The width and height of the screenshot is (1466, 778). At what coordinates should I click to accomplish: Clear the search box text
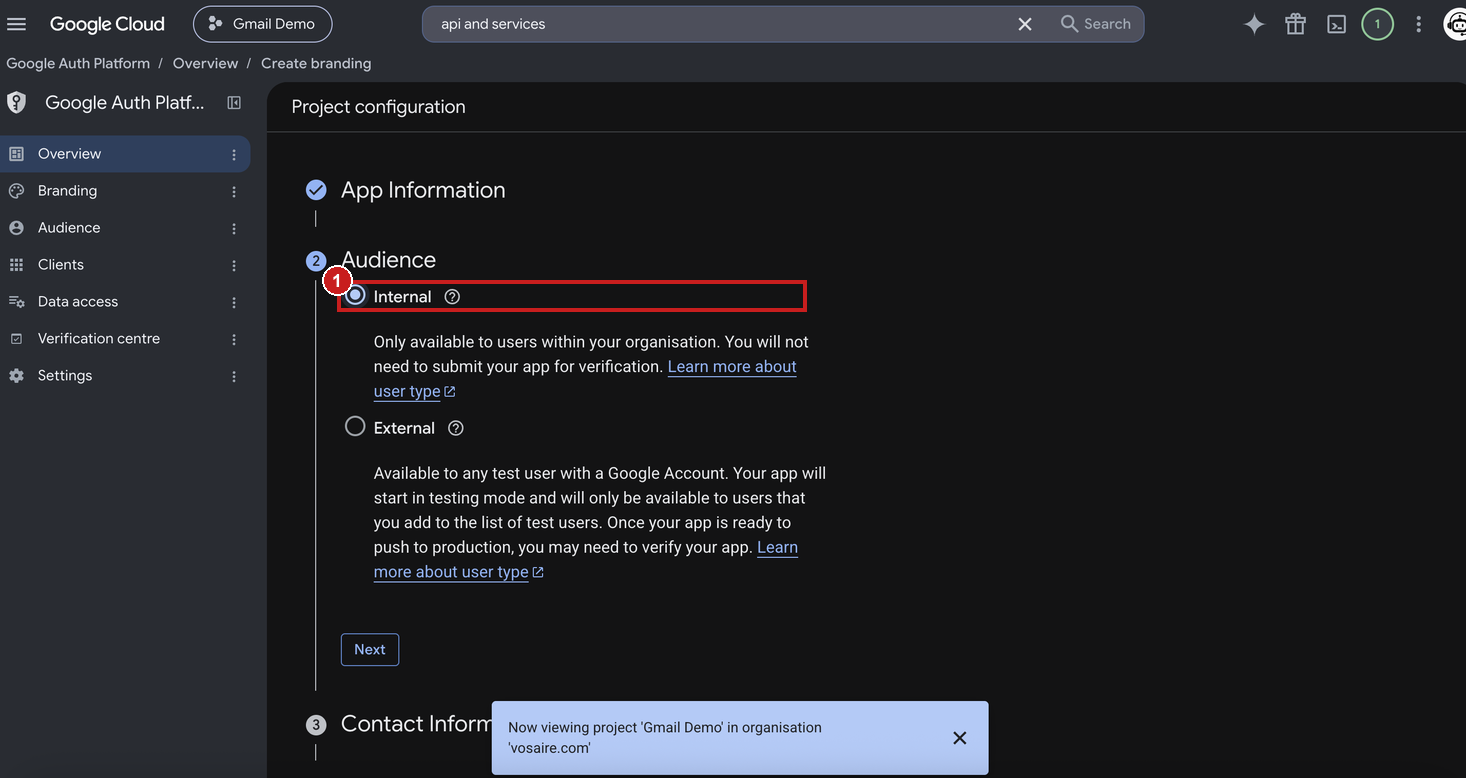point(1025,24)
